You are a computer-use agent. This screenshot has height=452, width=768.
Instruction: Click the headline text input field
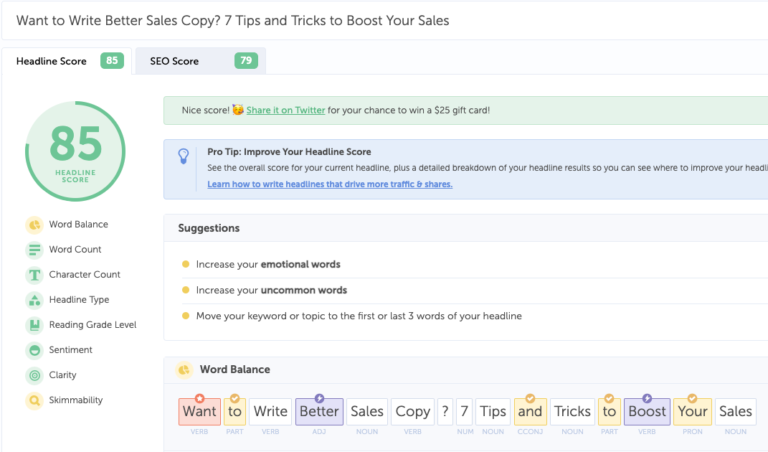(385, 21)
